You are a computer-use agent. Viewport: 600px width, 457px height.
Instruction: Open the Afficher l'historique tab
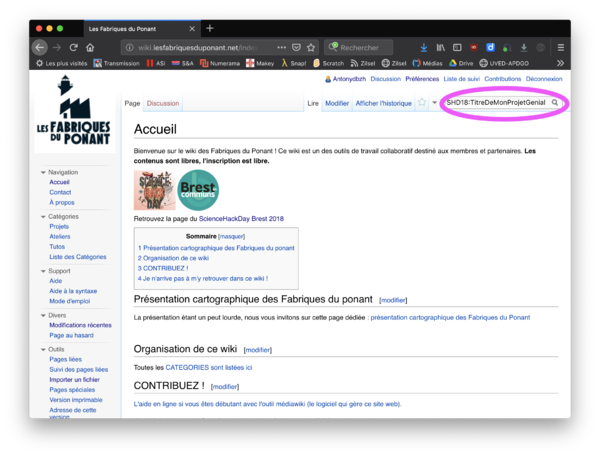[x=383, y=103]
